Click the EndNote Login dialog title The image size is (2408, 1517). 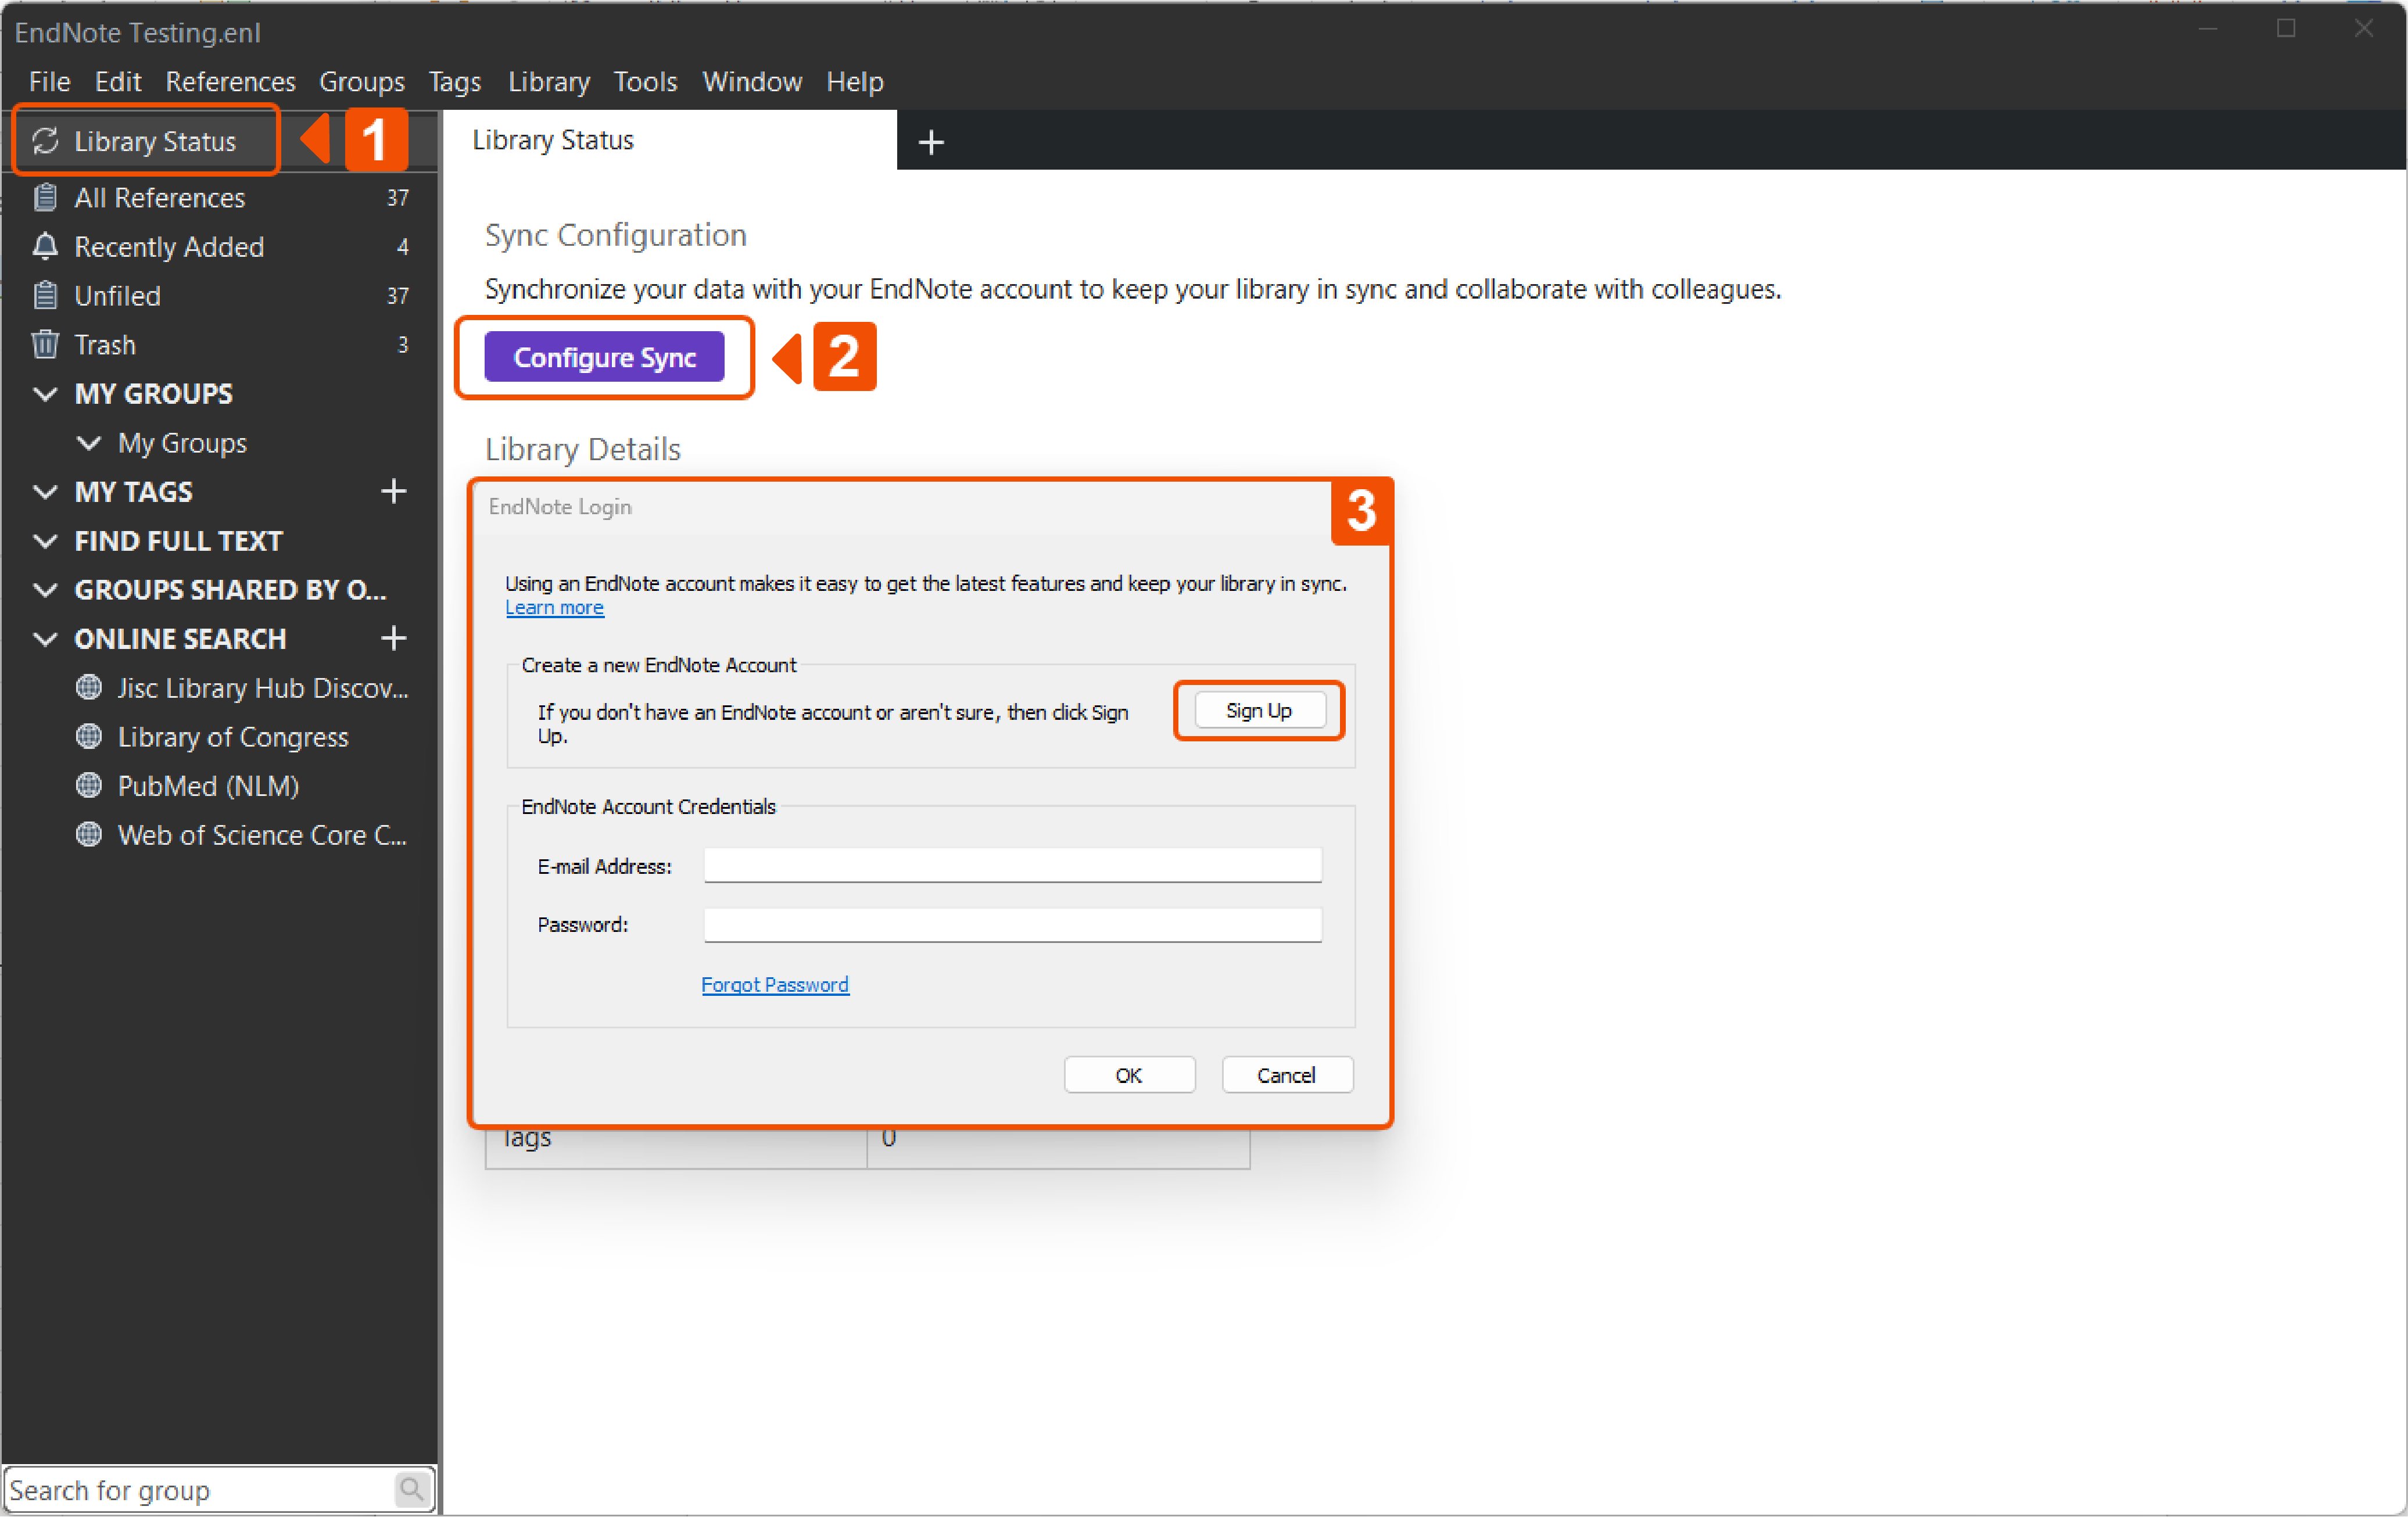(559, 506)
